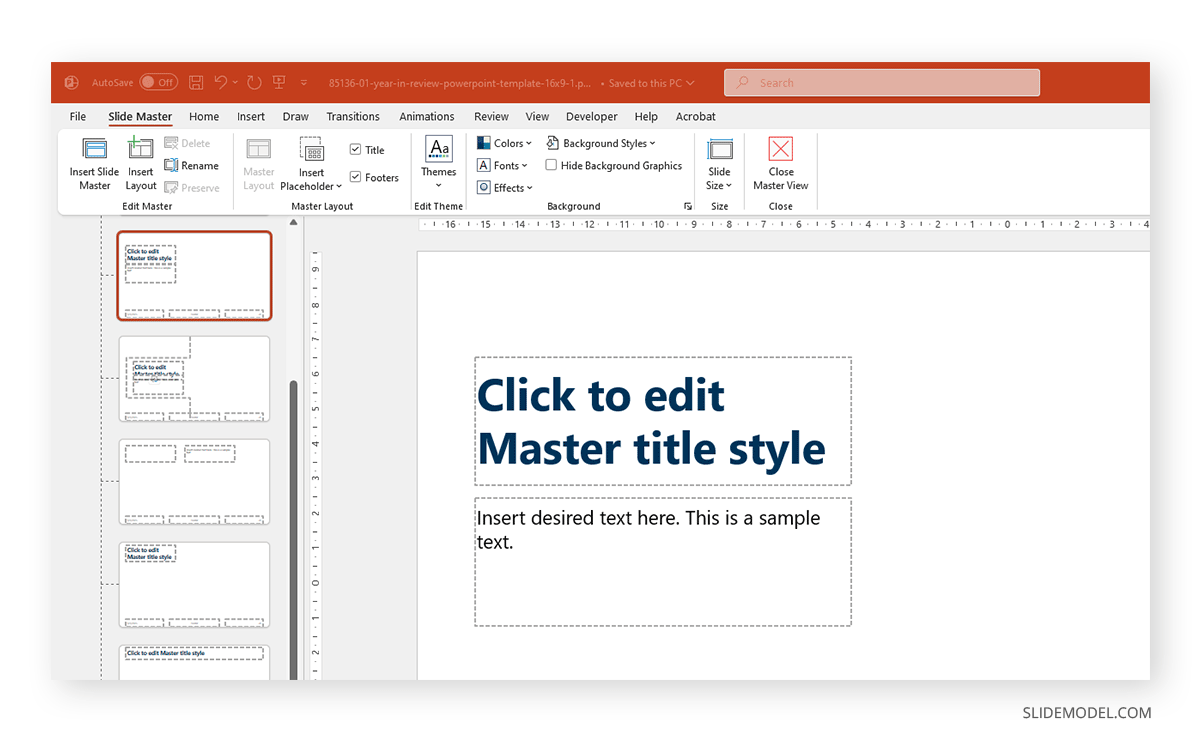This screenshot has height=743, width=1200.
Task: Open the theme Colors palette
Action: tap(504, 142)
